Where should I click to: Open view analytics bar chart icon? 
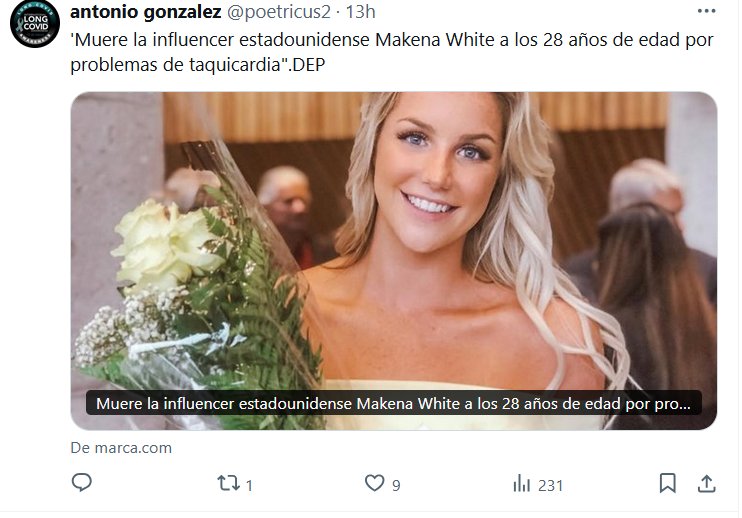521,483
